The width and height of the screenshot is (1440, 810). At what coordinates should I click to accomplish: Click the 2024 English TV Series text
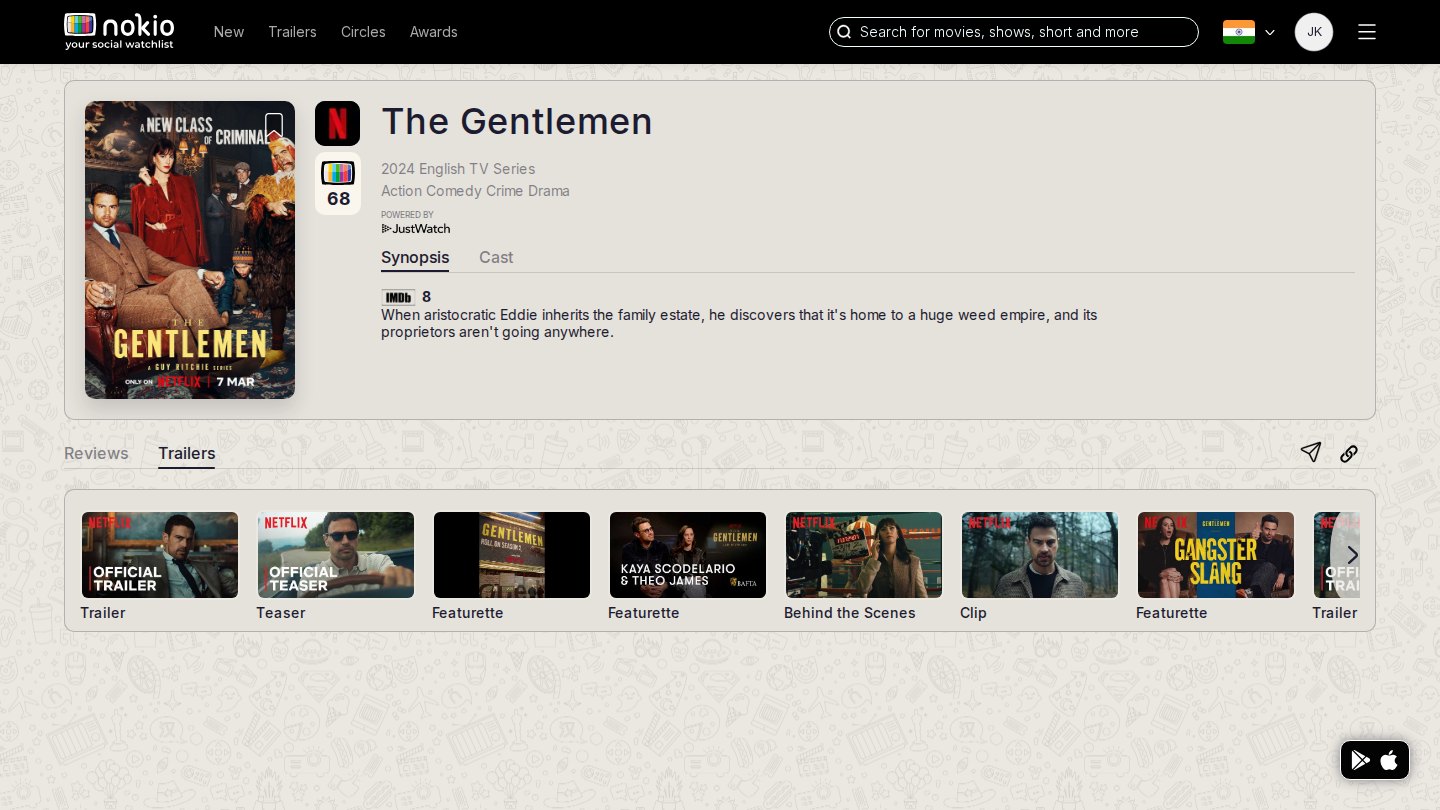click(x=458, y=169)
